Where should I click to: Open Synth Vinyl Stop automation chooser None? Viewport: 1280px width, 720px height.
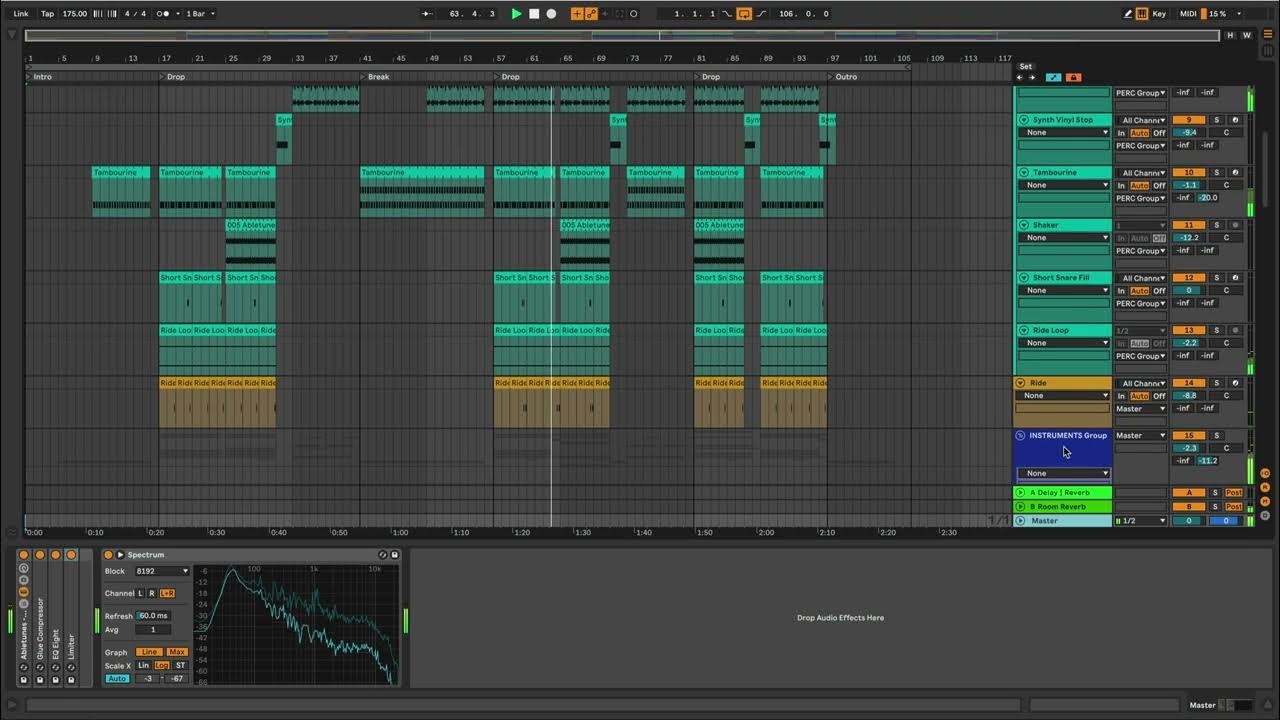coord(1064,132)
